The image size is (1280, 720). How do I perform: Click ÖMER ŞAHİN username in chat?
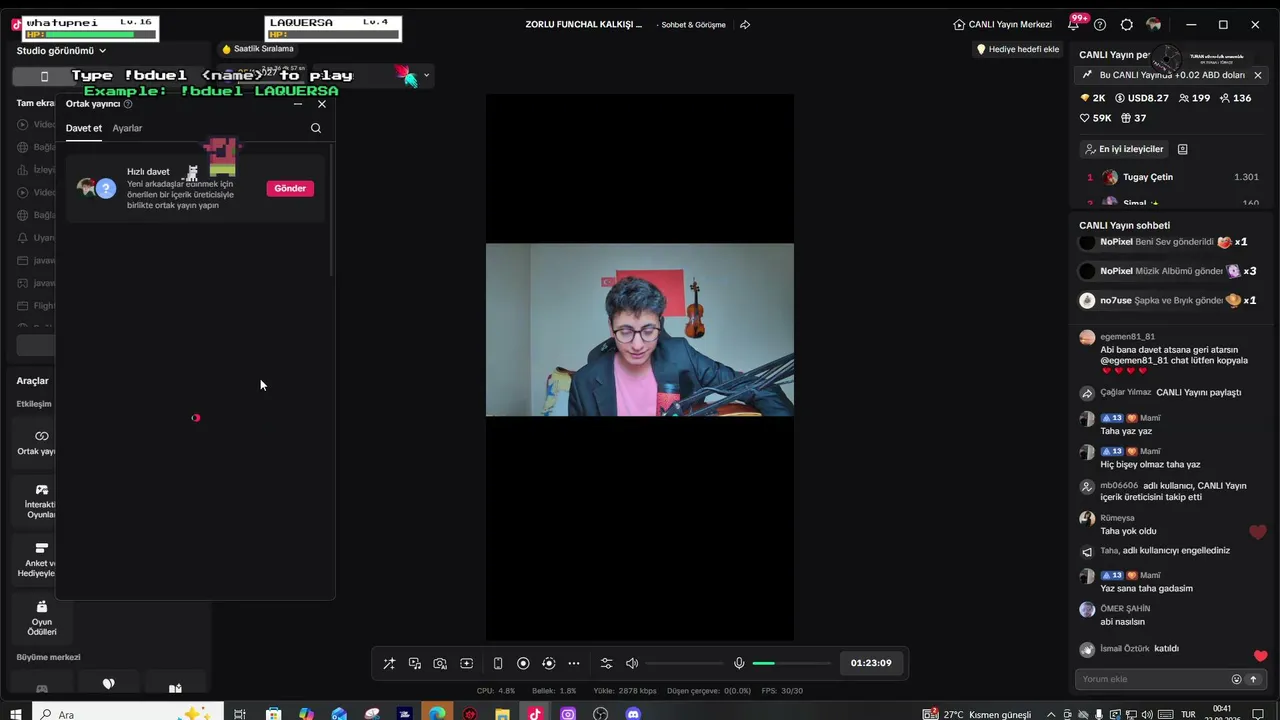point(1125,609)
